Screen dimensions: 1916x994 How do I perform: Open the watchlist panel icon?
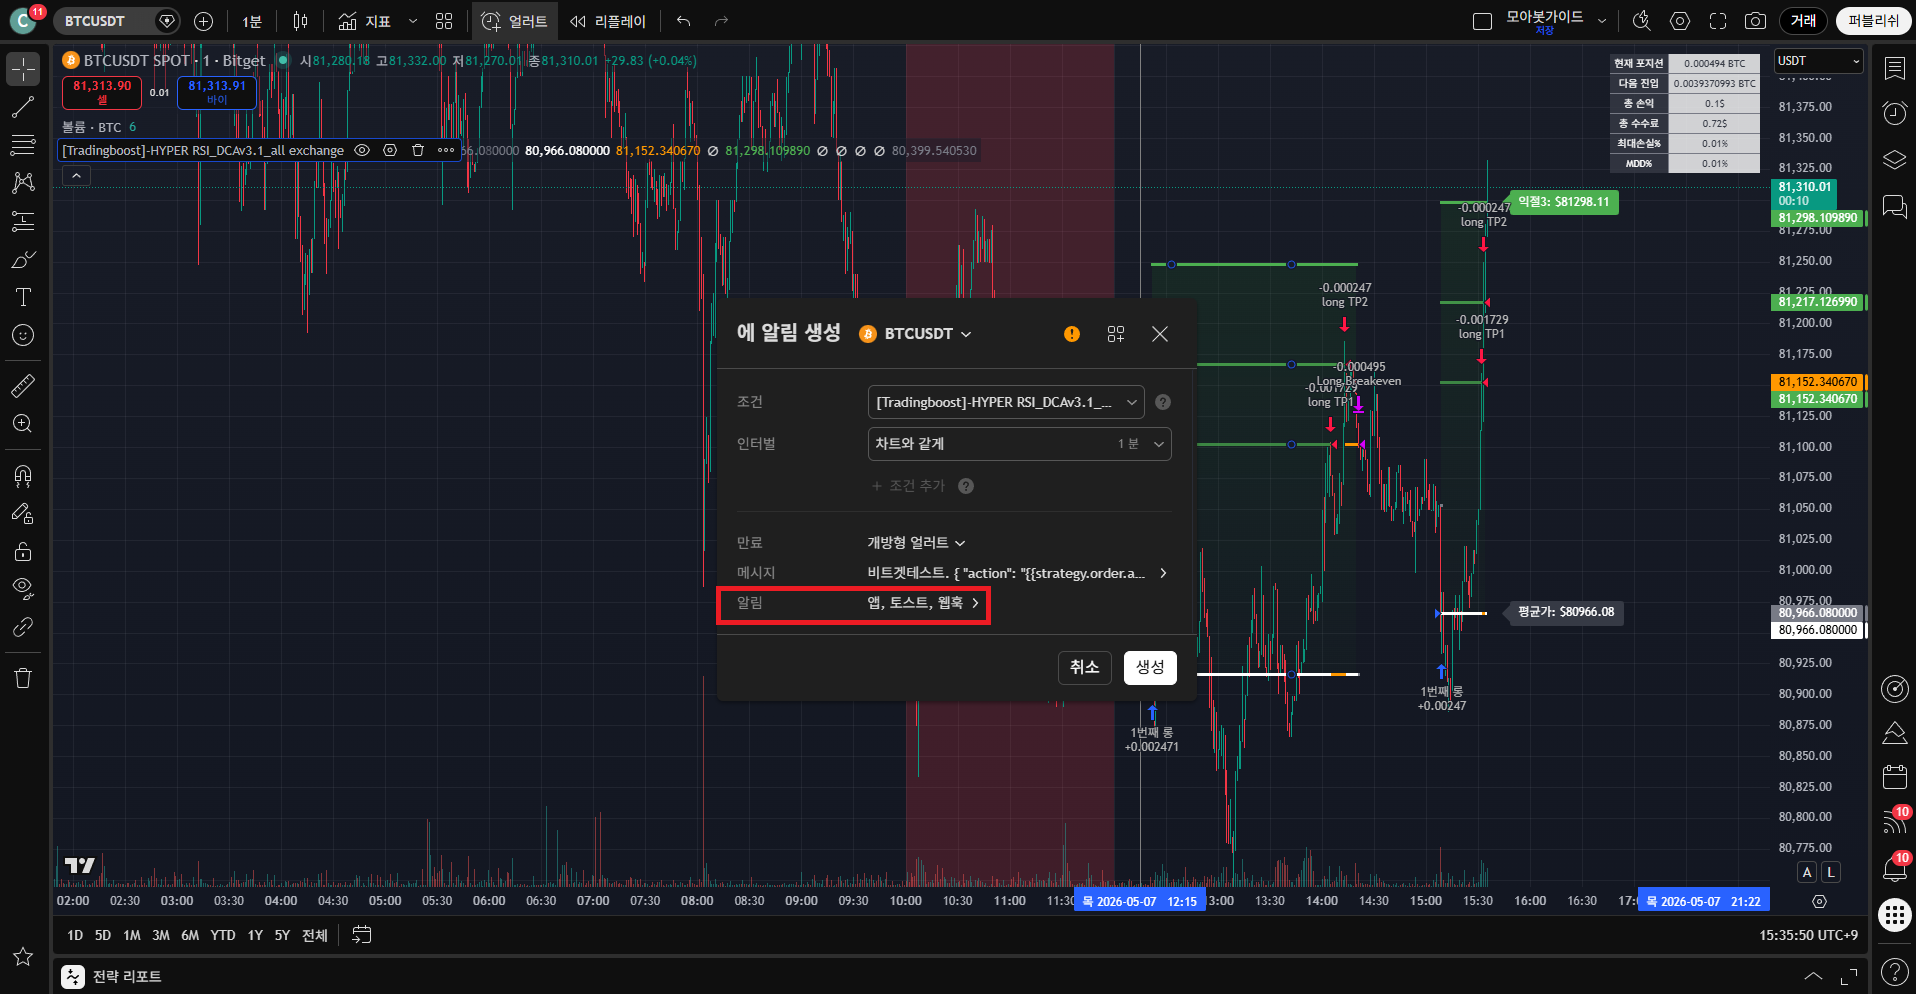[1894, 68]
